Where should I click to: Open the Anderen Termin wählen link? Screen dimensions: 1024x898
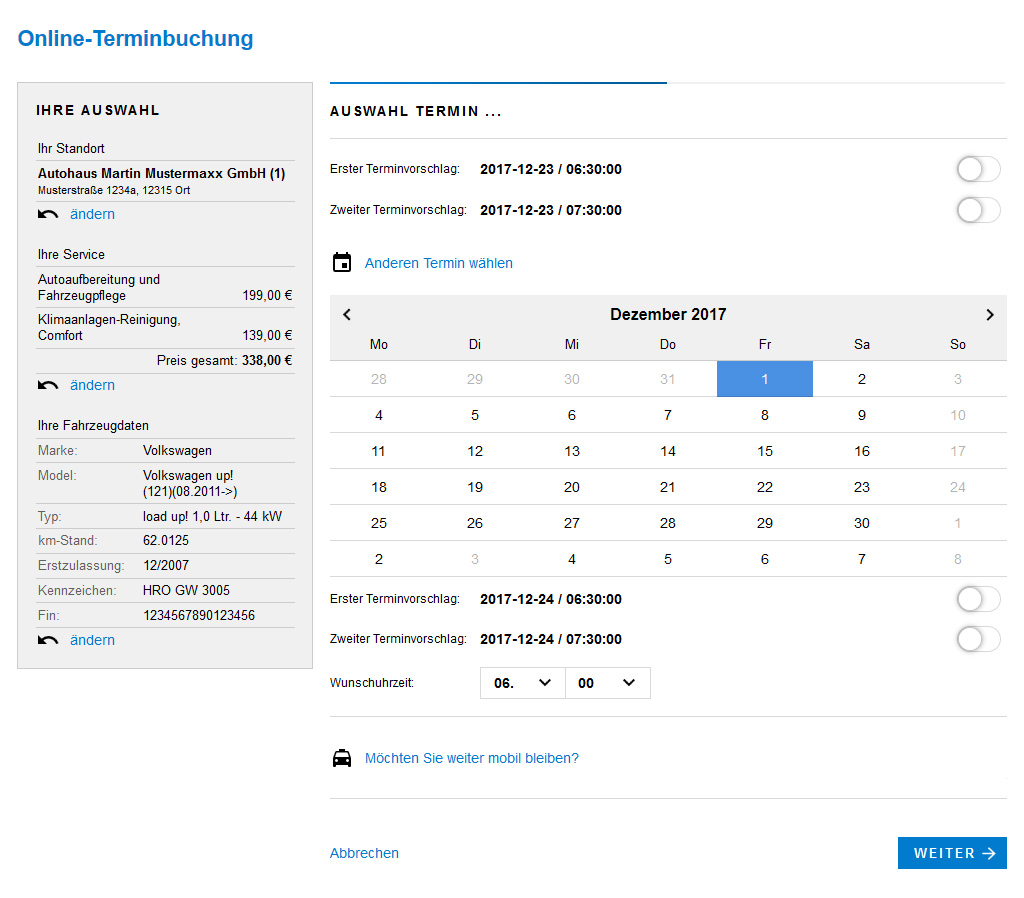[438, 263]
